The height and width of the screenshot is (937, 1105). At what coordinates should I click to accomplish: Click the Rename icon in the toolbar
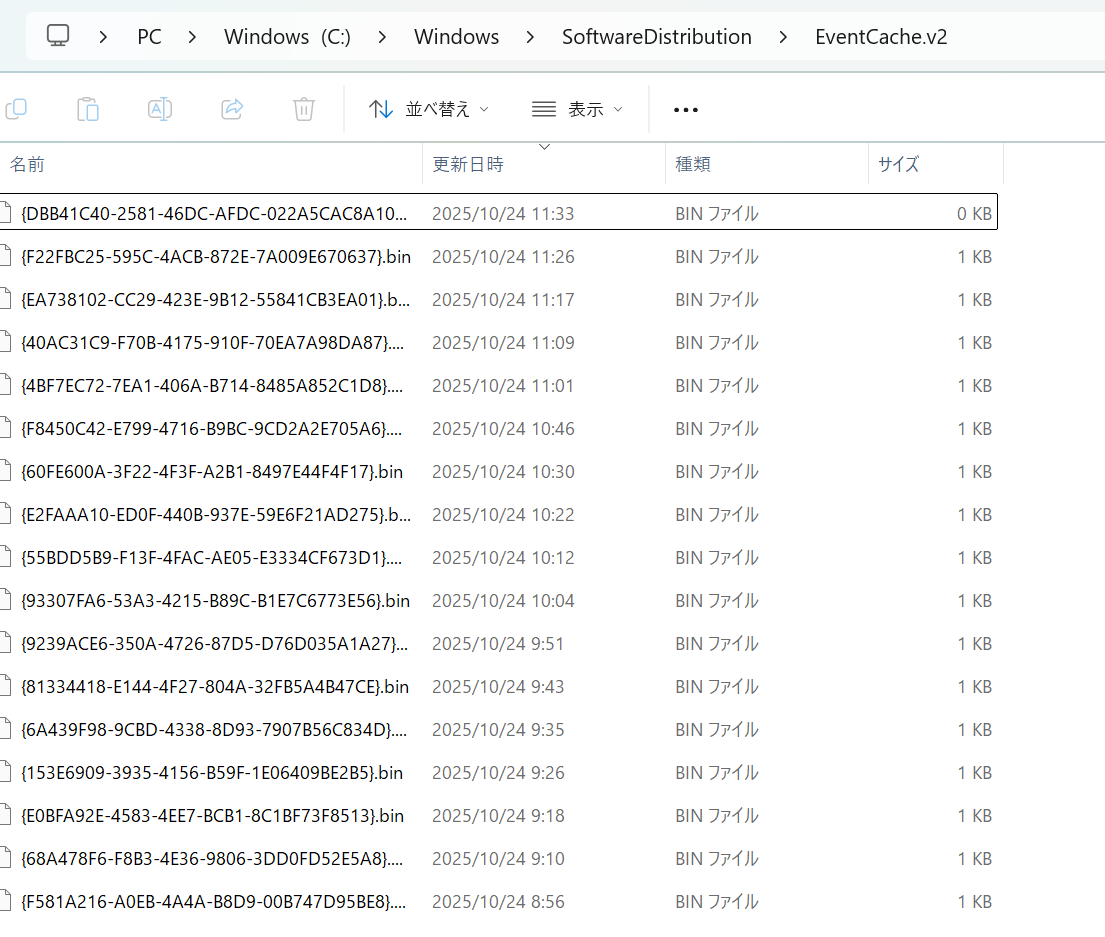click(160, 109)
